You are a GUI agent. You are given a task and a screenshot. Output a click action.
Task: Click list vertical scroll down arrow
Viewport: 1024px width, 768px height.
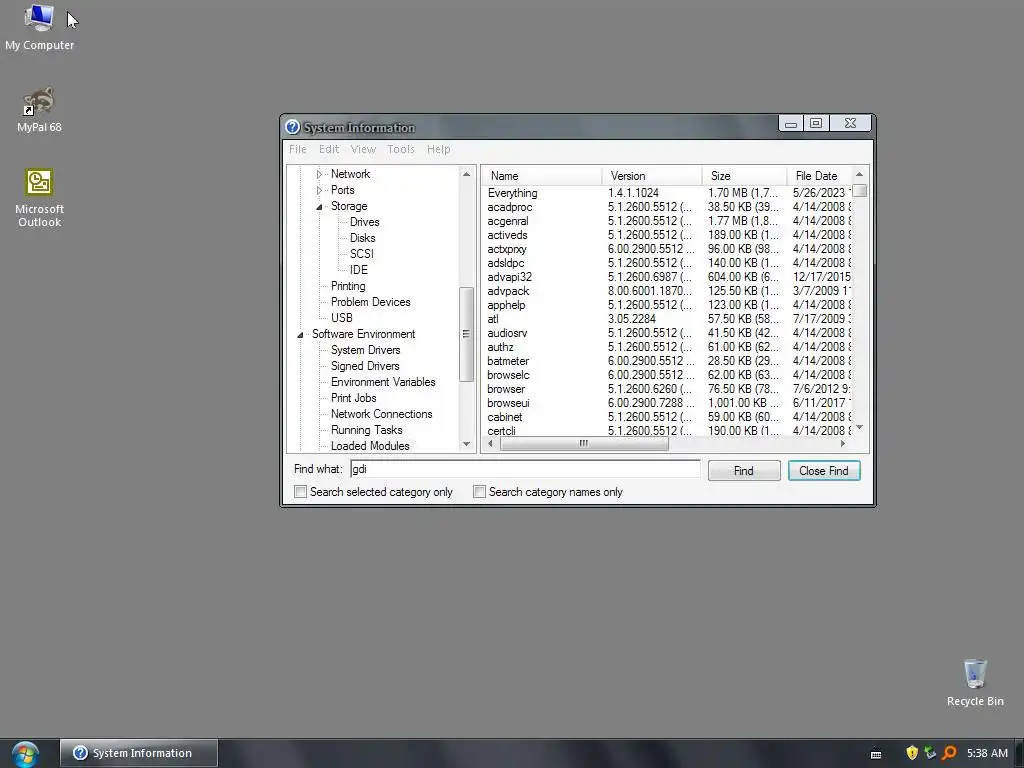point(859,427)
